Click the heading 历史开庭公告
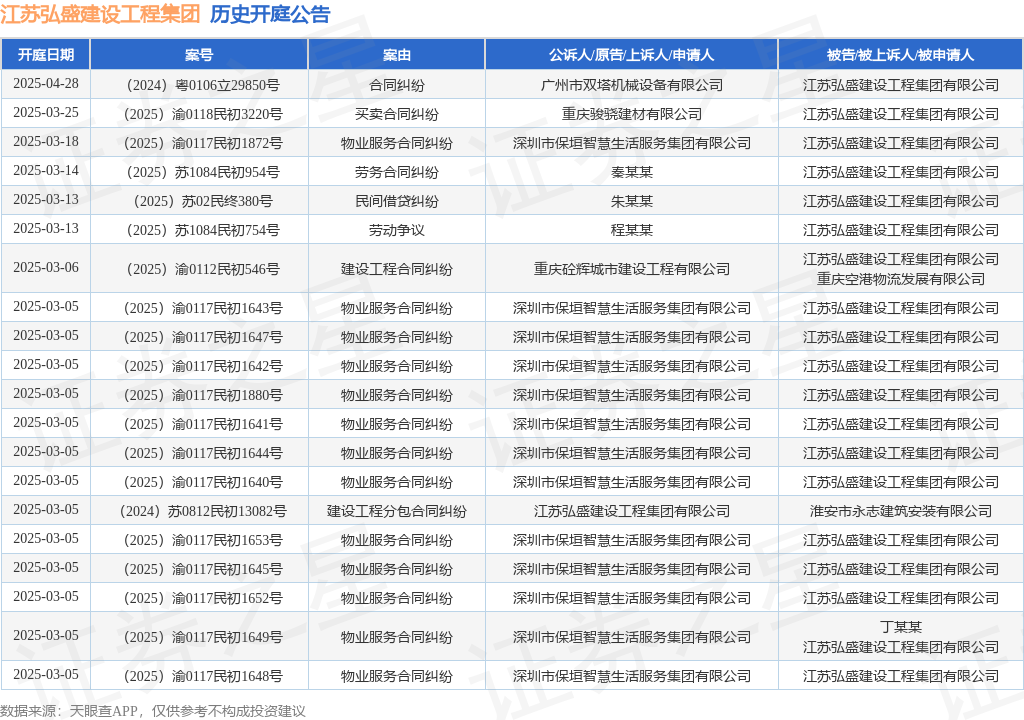 [270, 14]
